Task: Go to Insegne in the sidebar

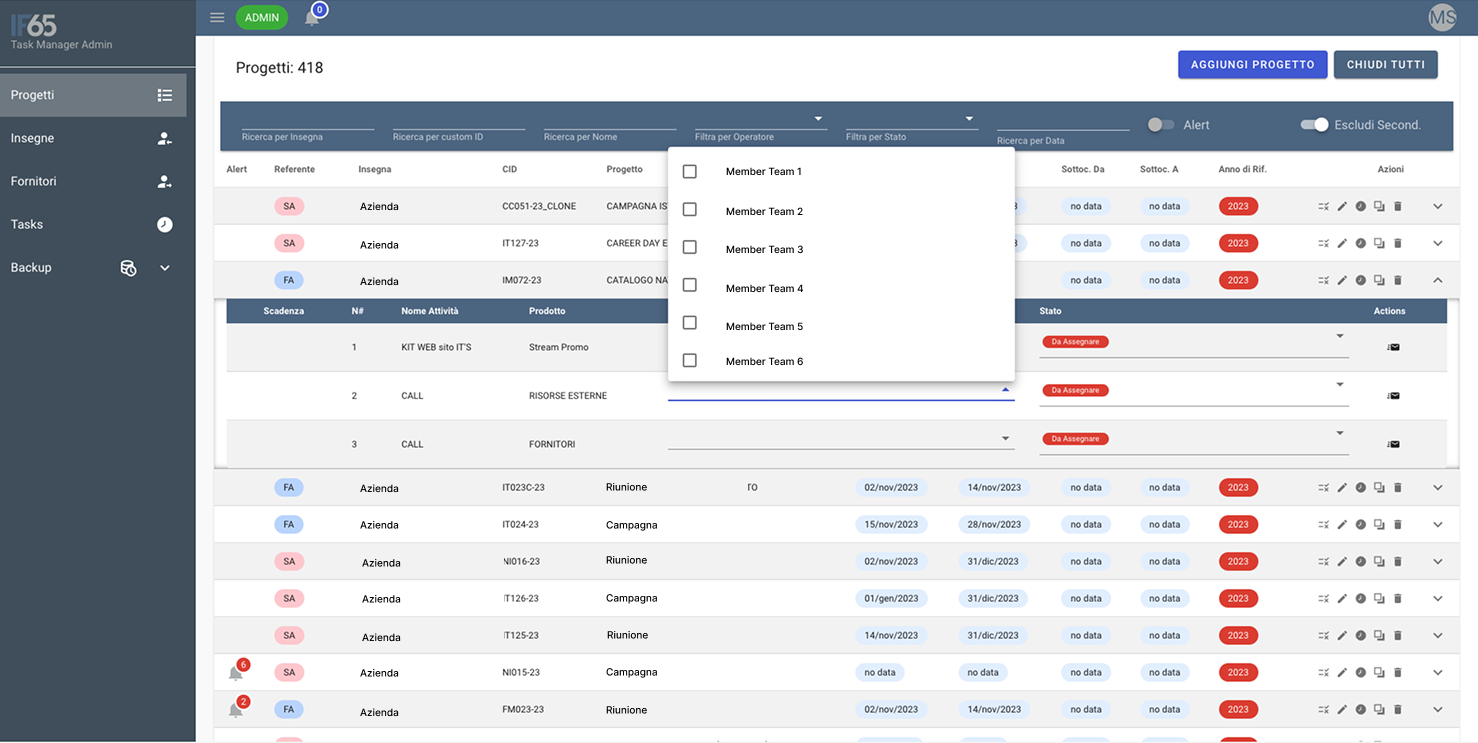Action: pos(93,138)
